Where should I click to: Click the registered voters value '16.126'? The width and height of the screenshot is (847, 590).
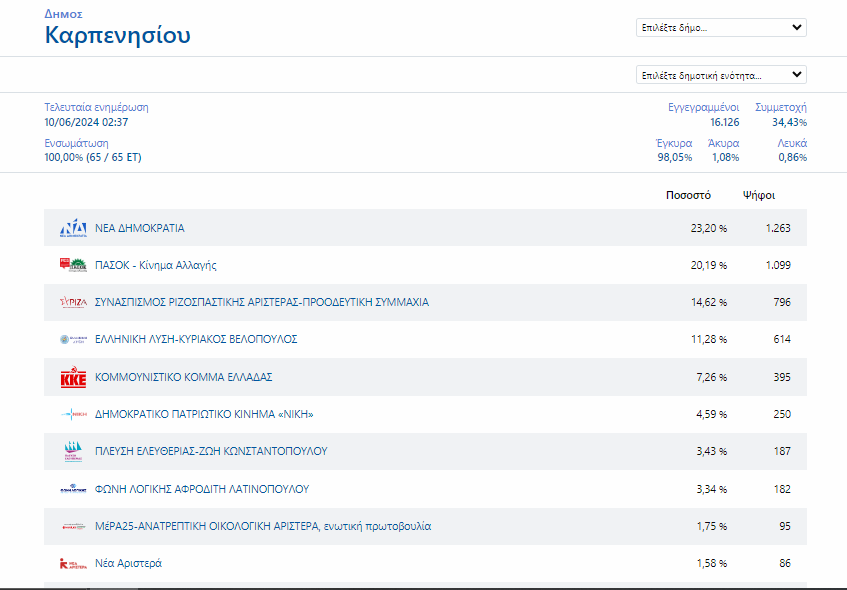point(724,122)
